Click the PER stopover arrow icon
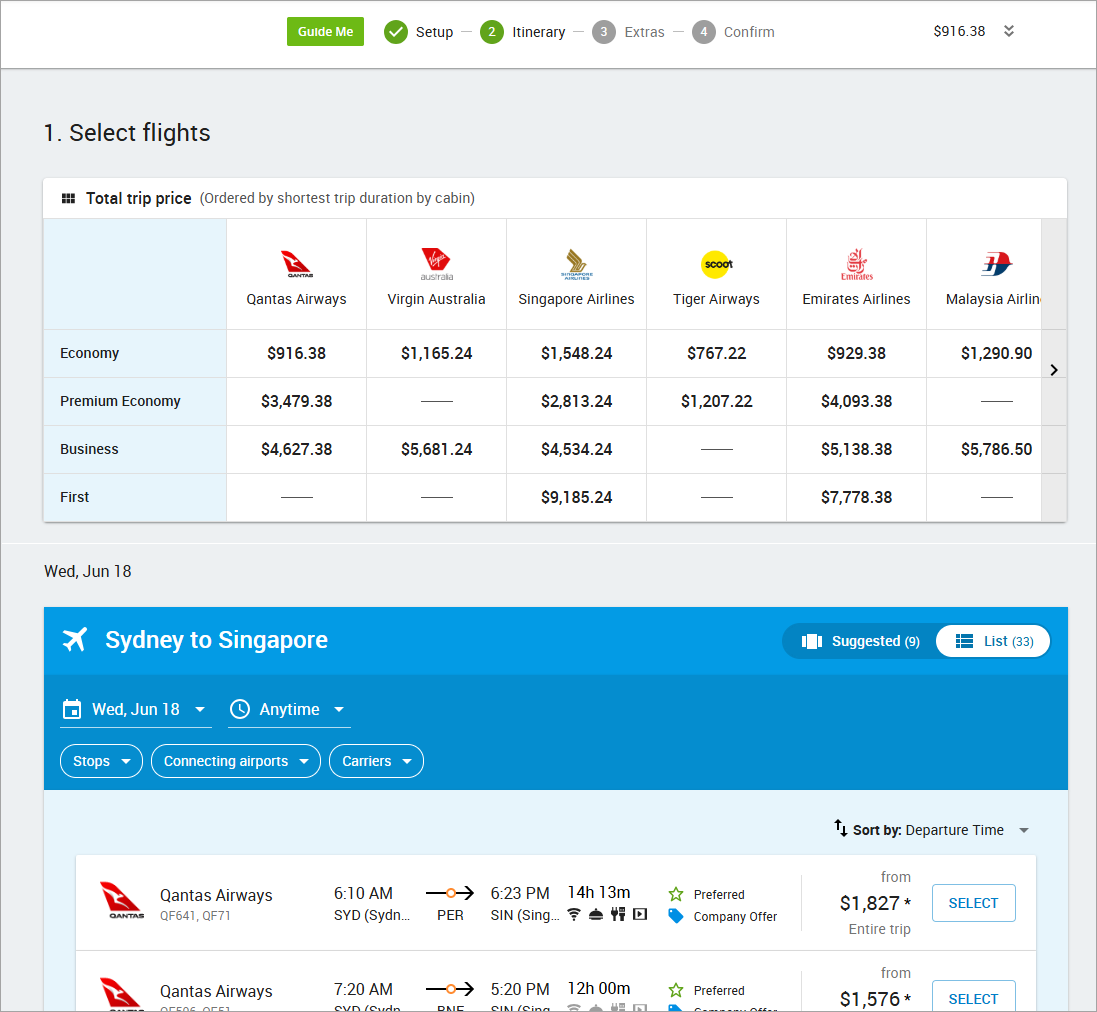 450,893
